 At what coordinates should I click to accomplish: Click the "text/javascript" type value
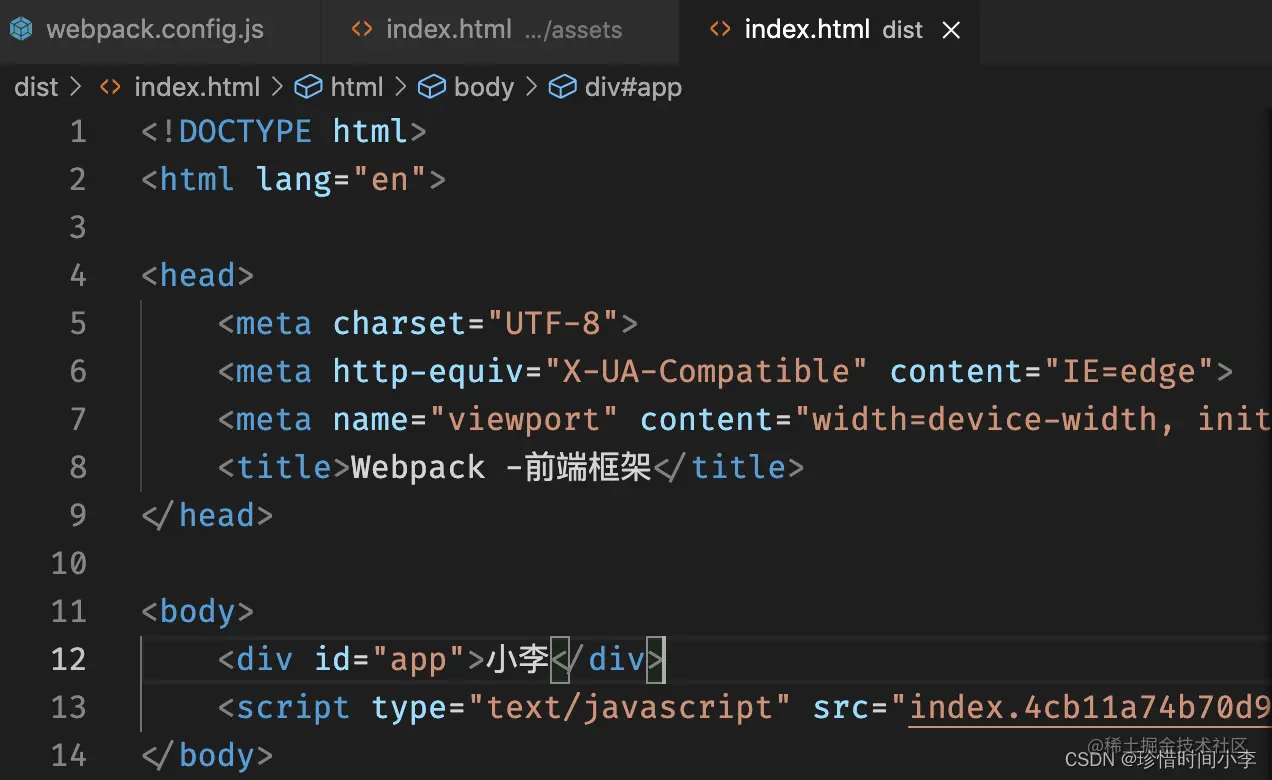click(630, 708)
